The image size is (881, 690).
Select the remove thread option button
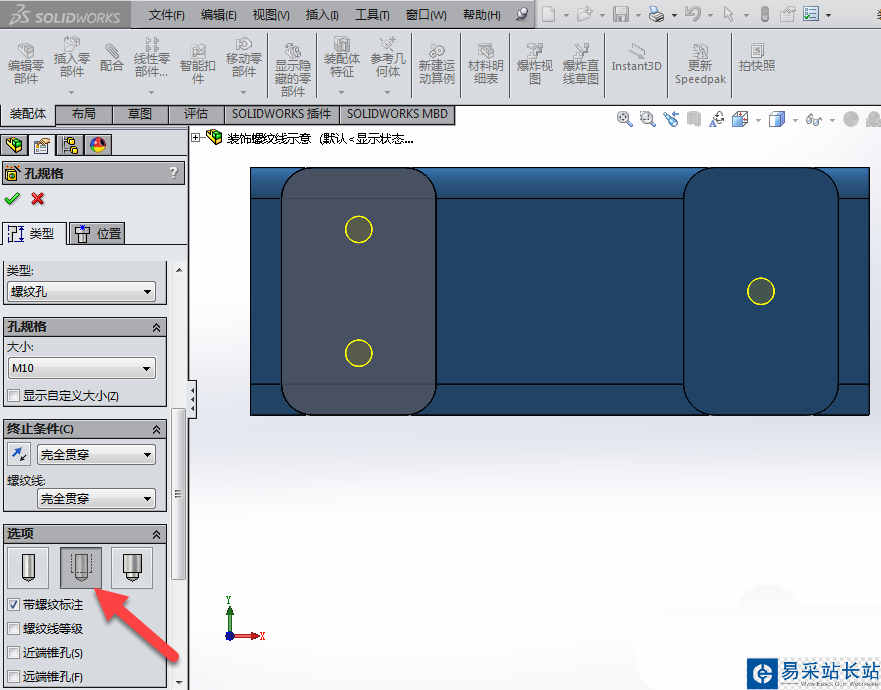(132, 568)
